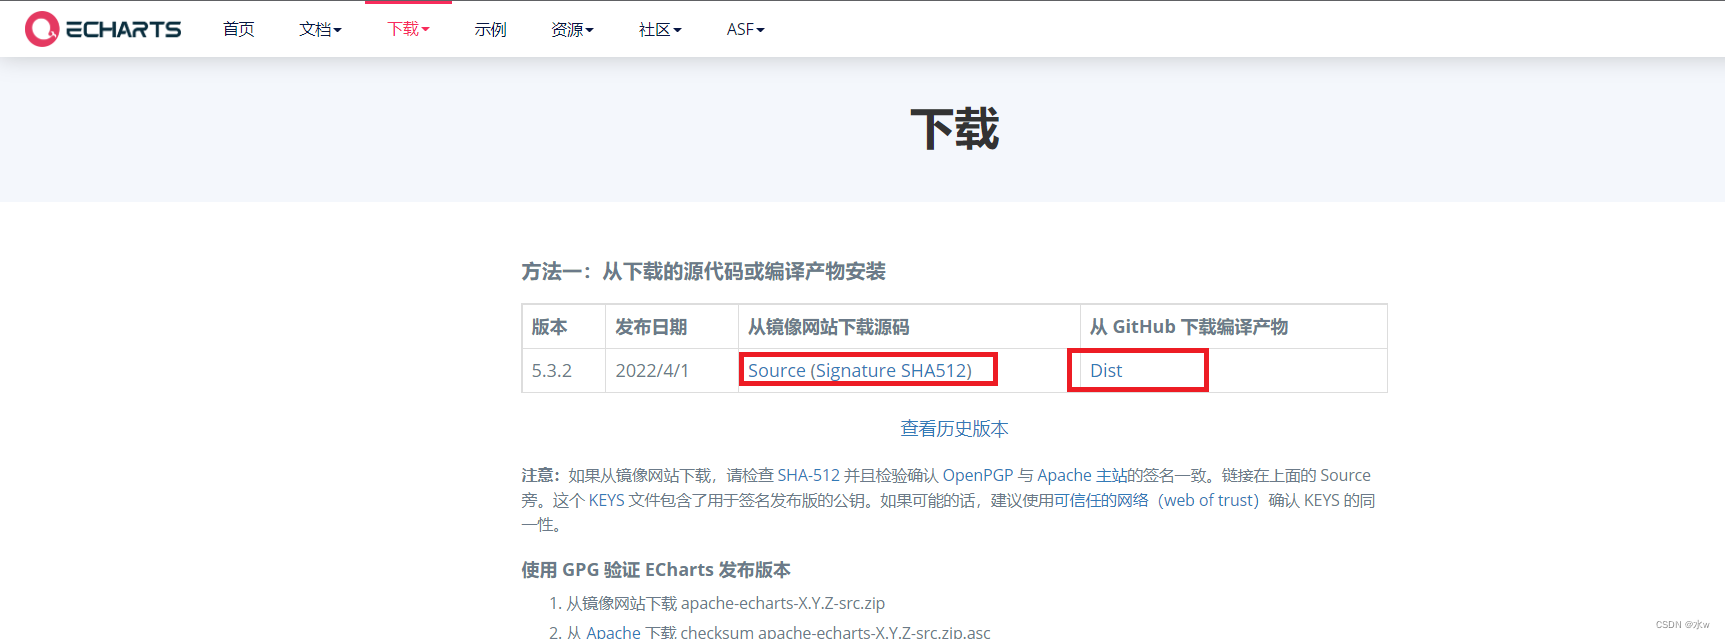Screen dimensions: 1725x639
Task: Click the Apache link in step 2
Action: 613,631
